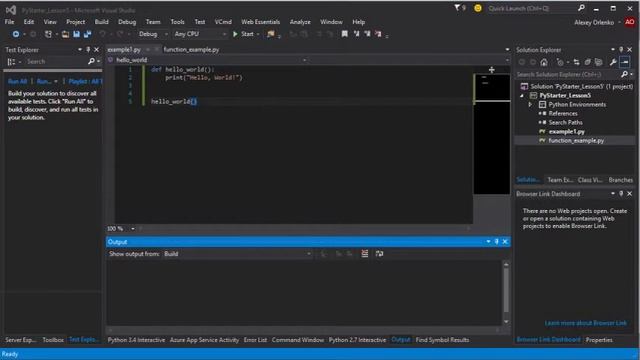640x360 pixels.
Task: Open the 'Show output from' Build dropdown
Action: (x=237, y=254)
